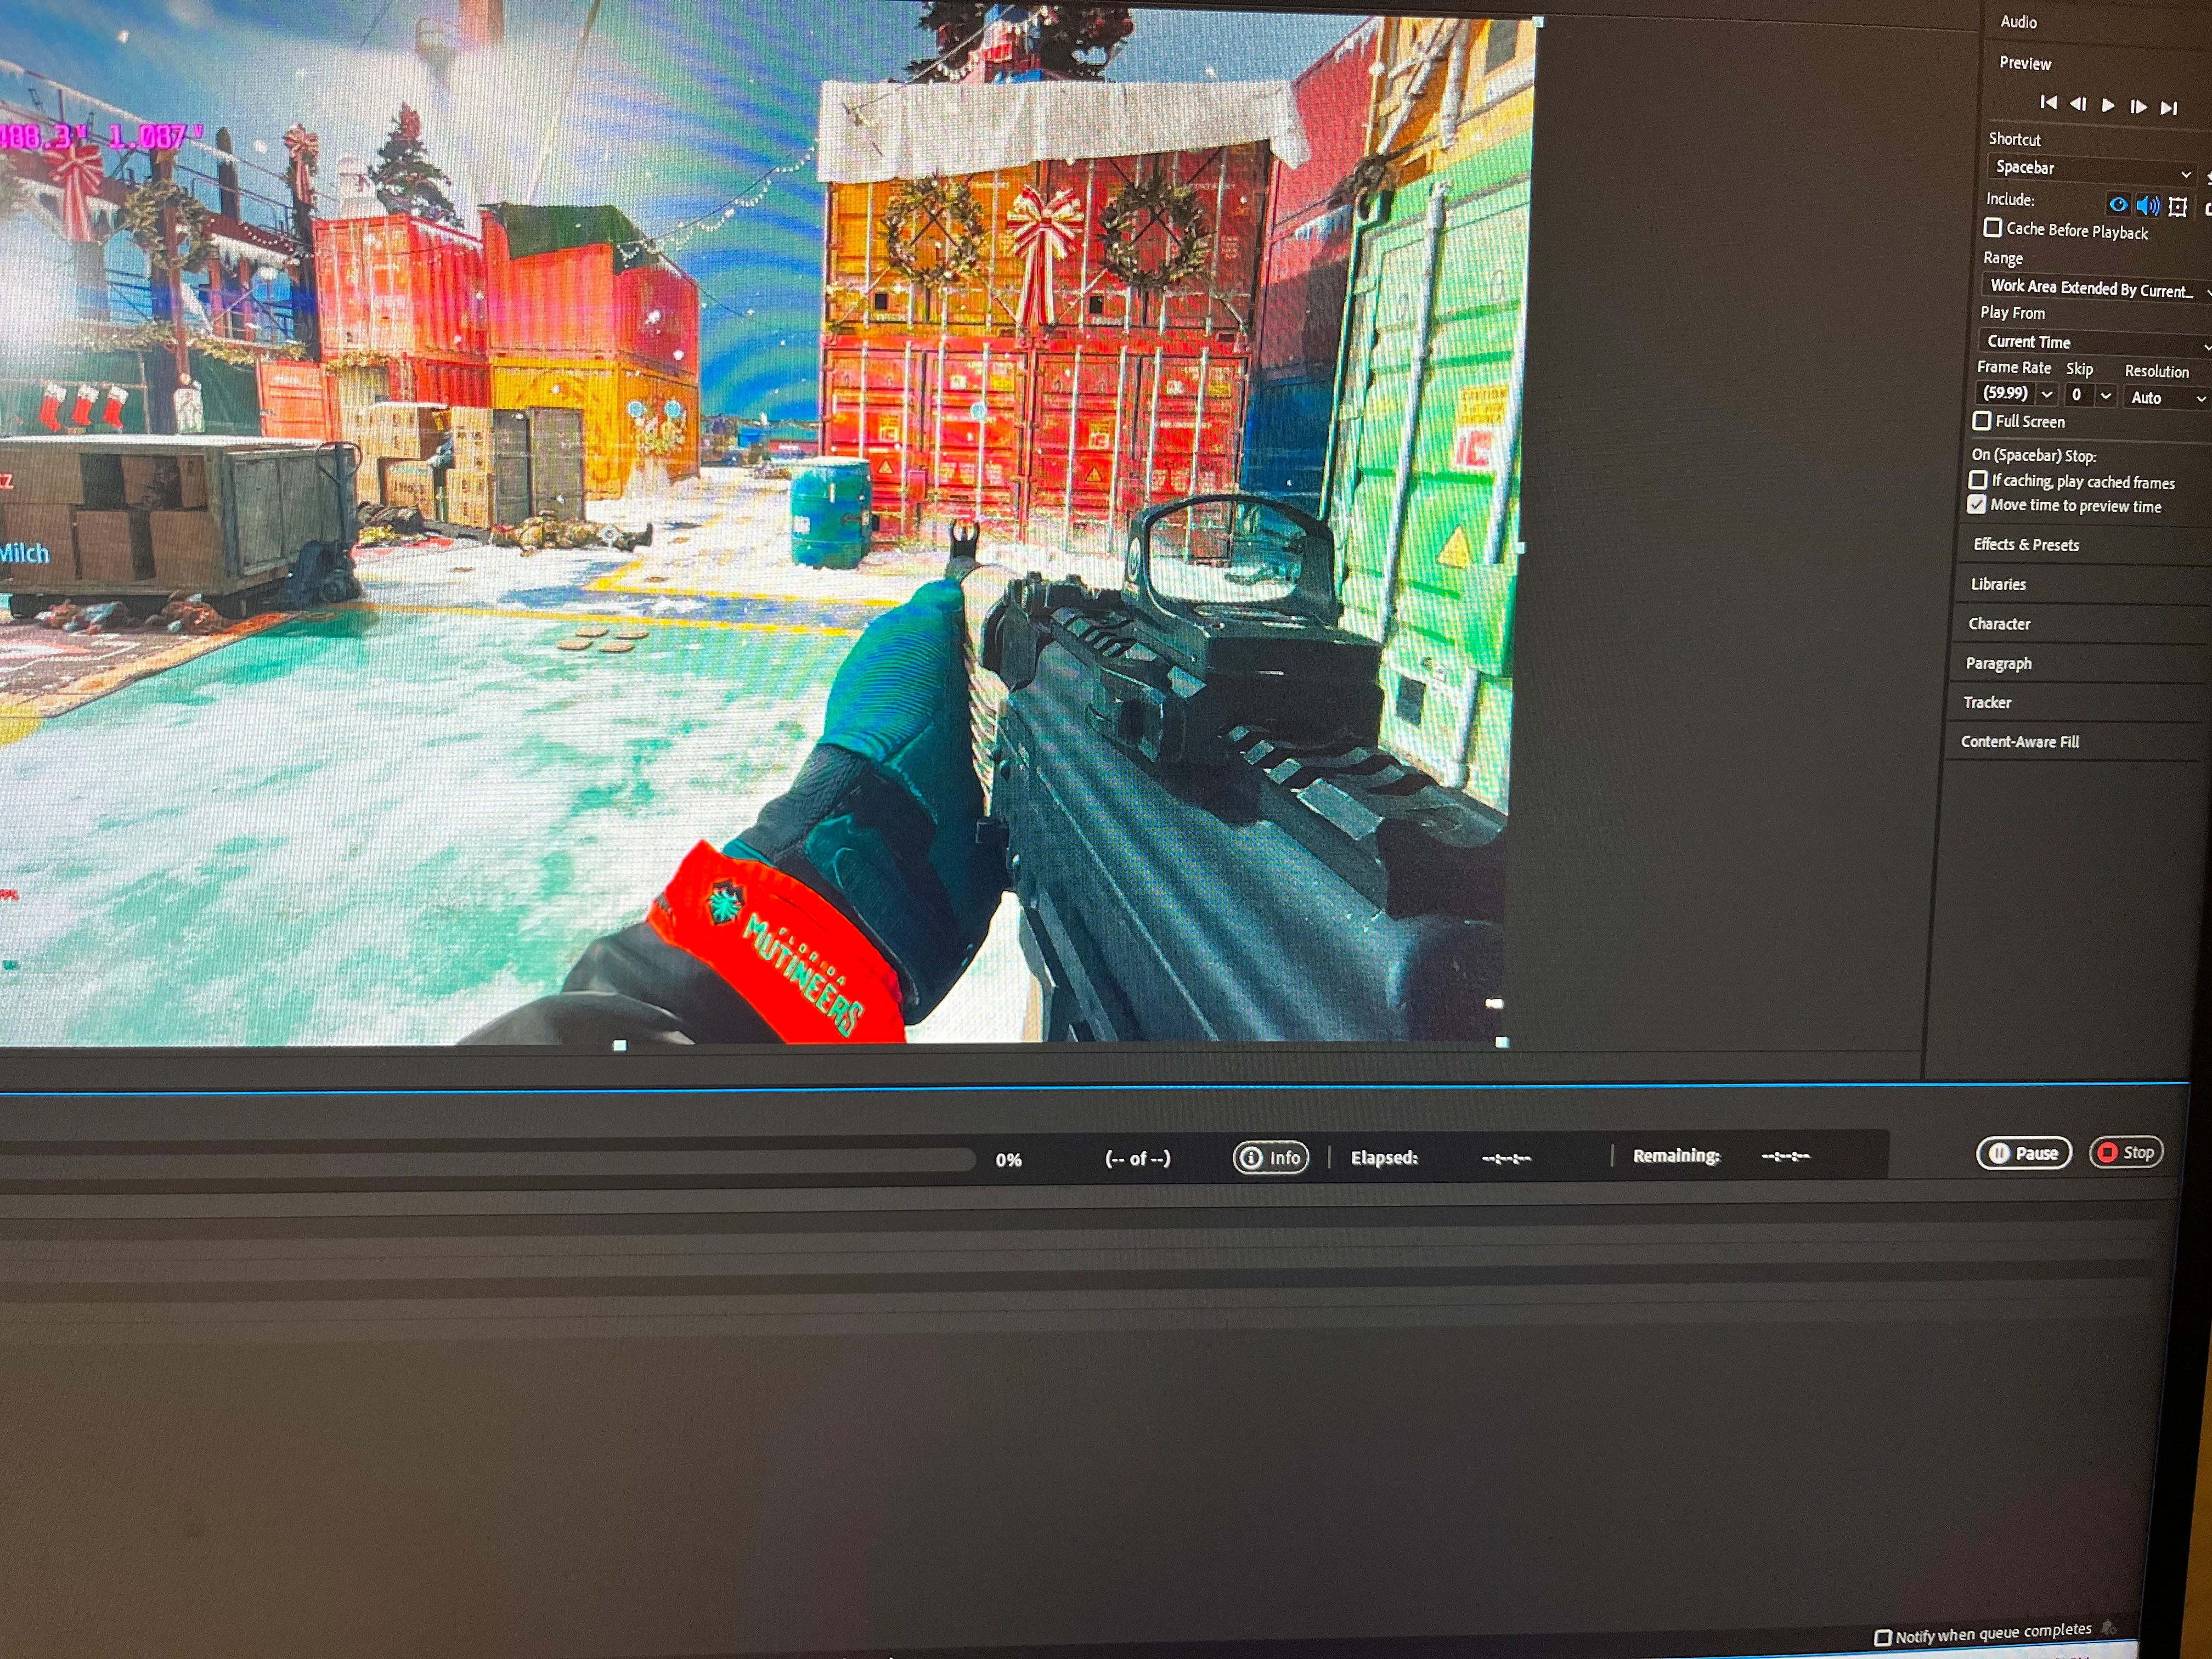Open the Effects & Presets panel

point(2026,545)
